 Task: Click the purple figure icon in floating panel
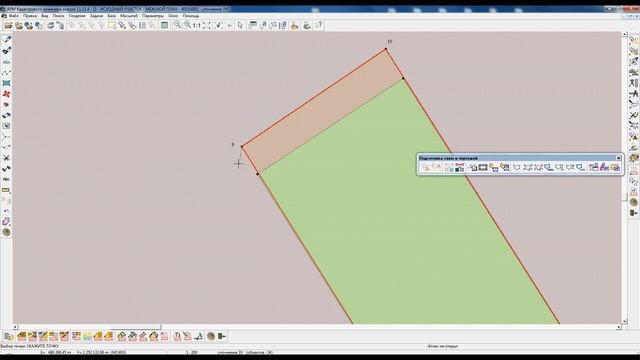(604, 167)
